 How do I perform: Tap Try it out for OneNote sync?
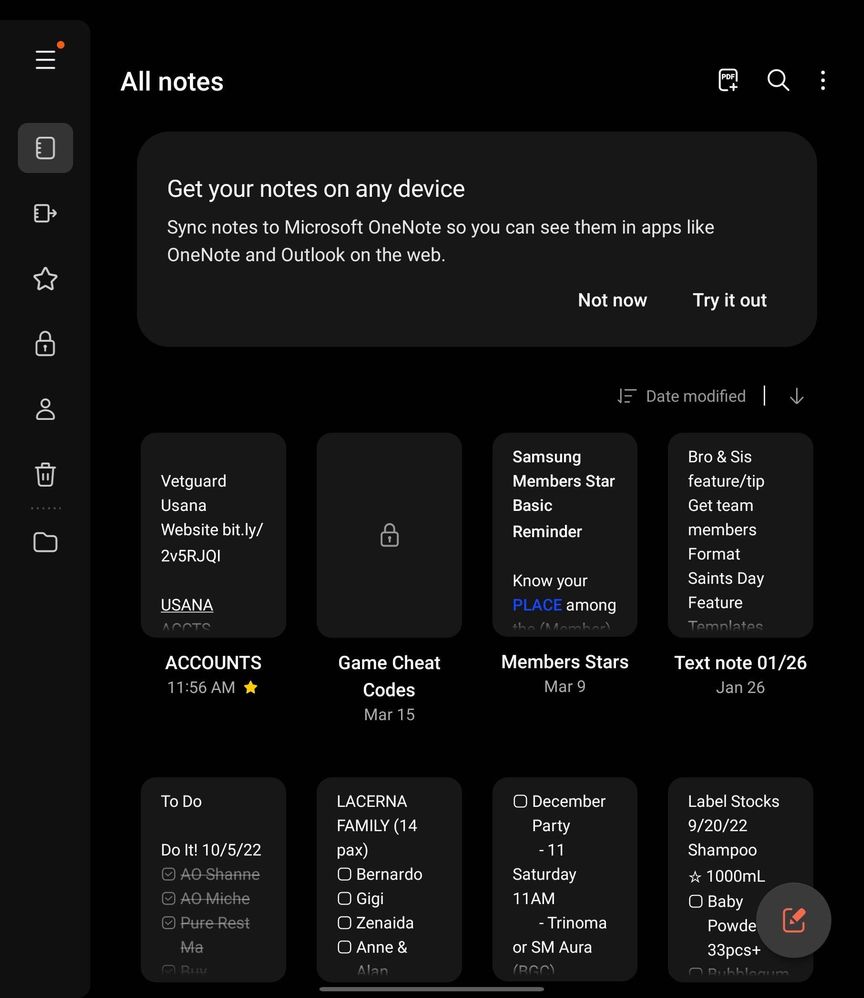tap(730, 300)
